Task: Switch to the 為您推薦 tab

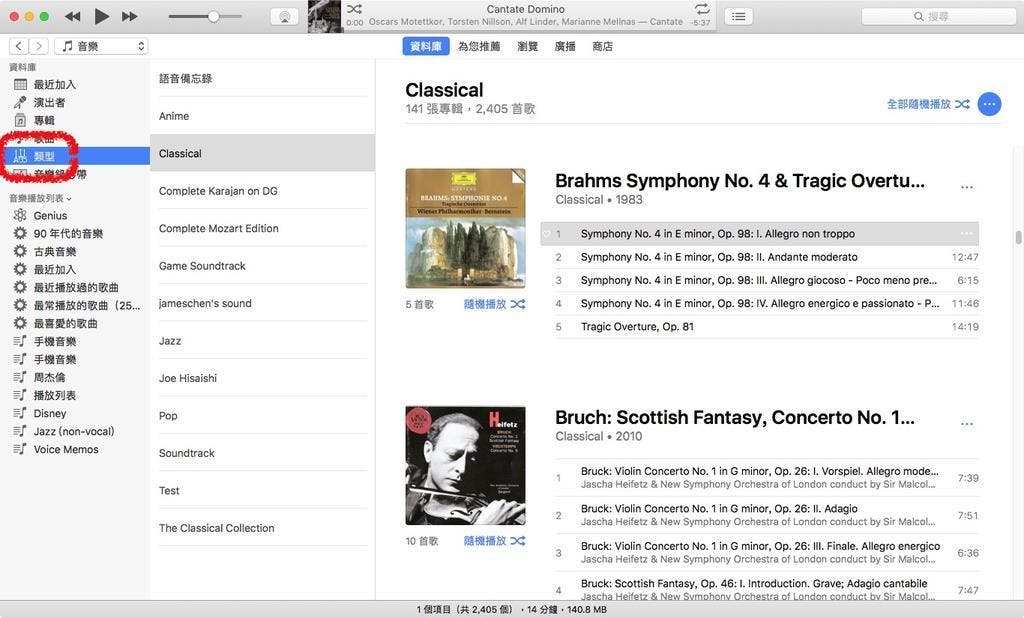Action: tap(479, 46)
